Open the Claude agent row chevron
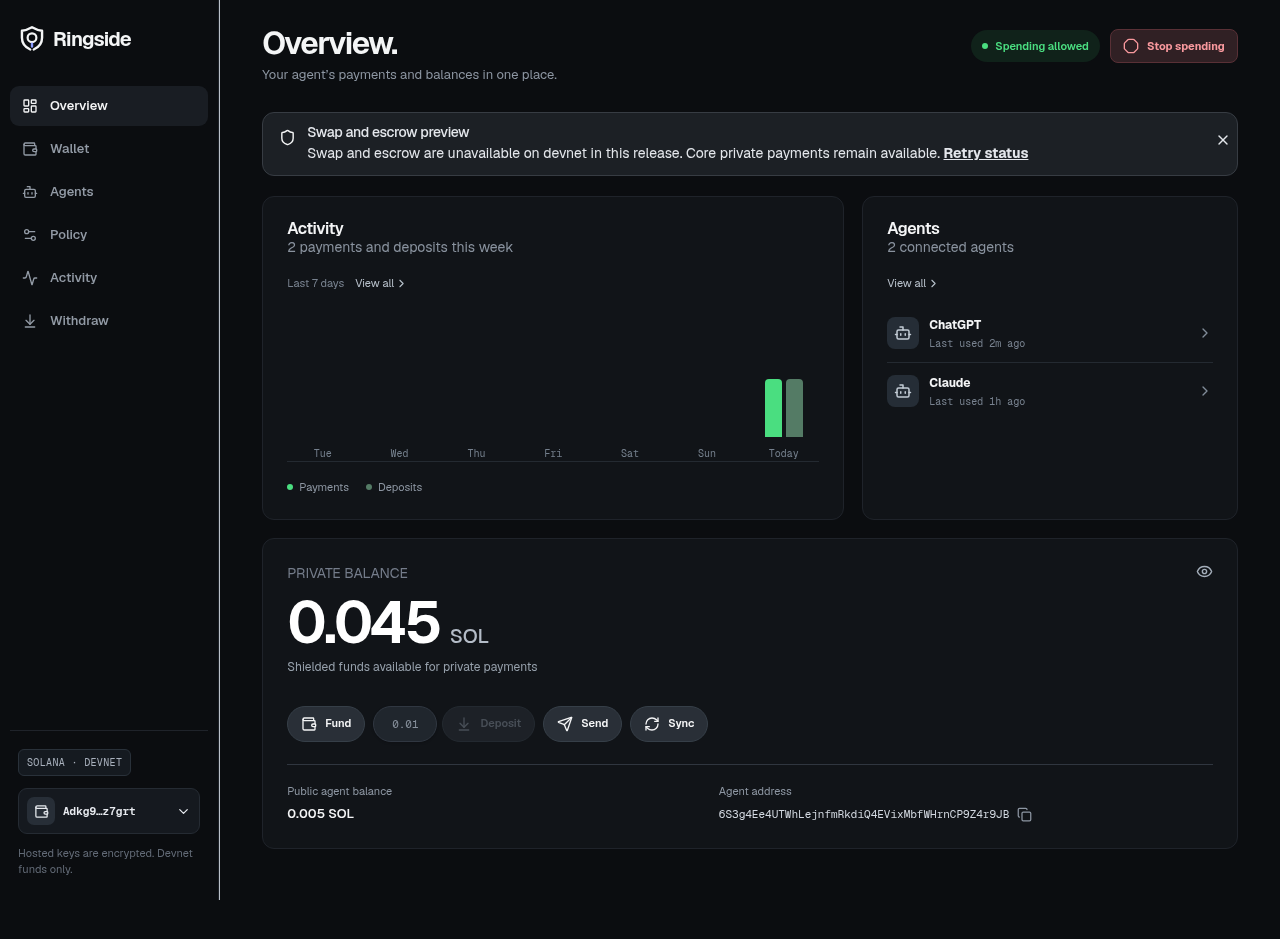This screenshot has width=1280, height=939. [1205, 391]
